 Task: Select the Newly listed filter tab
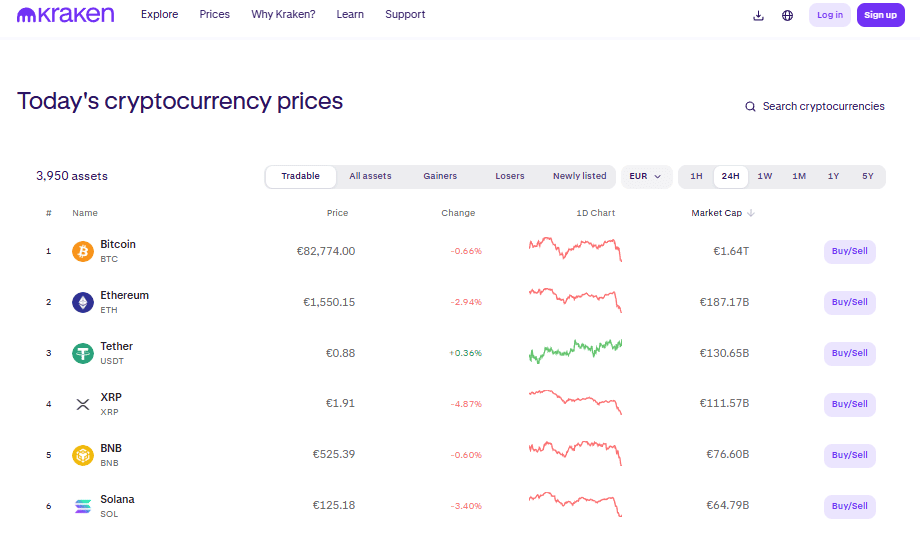tap(580, 176)
